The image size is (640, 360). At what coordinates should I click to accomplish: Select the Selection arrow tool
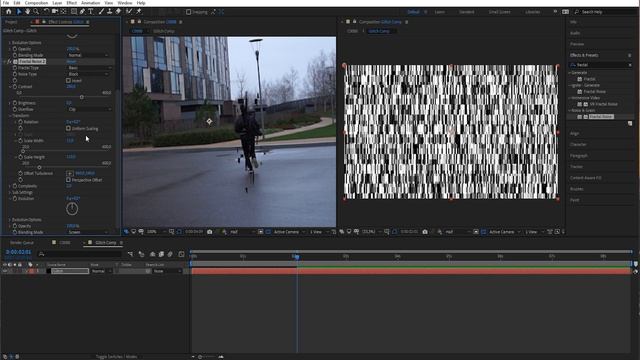coord(19,11)
